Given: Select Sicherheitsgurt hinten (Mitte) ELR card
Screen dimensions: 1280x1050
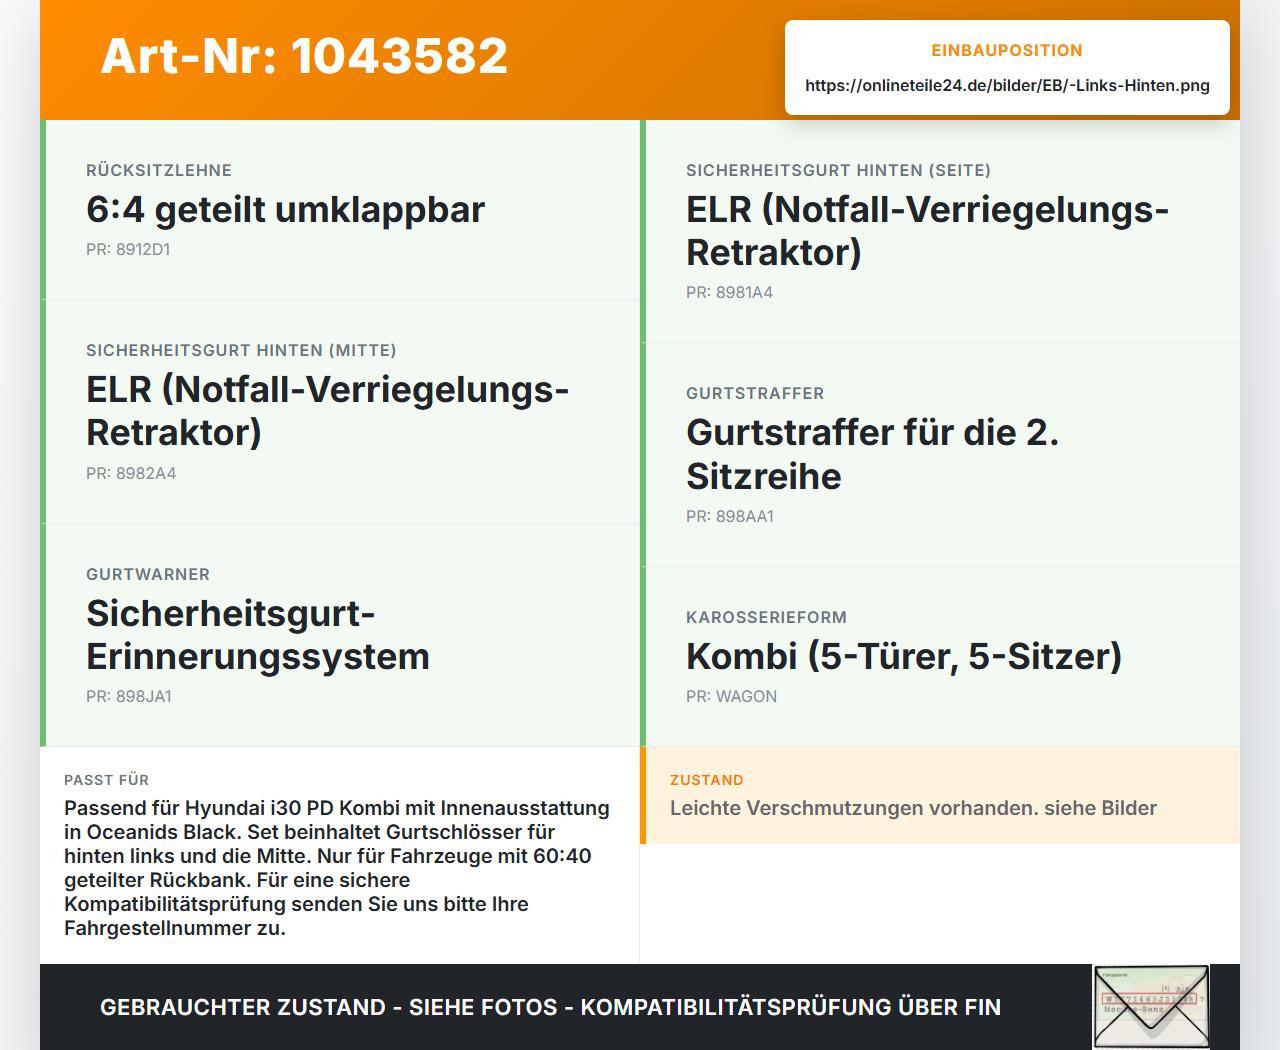Looking at the screenshot, I should click(x=340, y=412).
